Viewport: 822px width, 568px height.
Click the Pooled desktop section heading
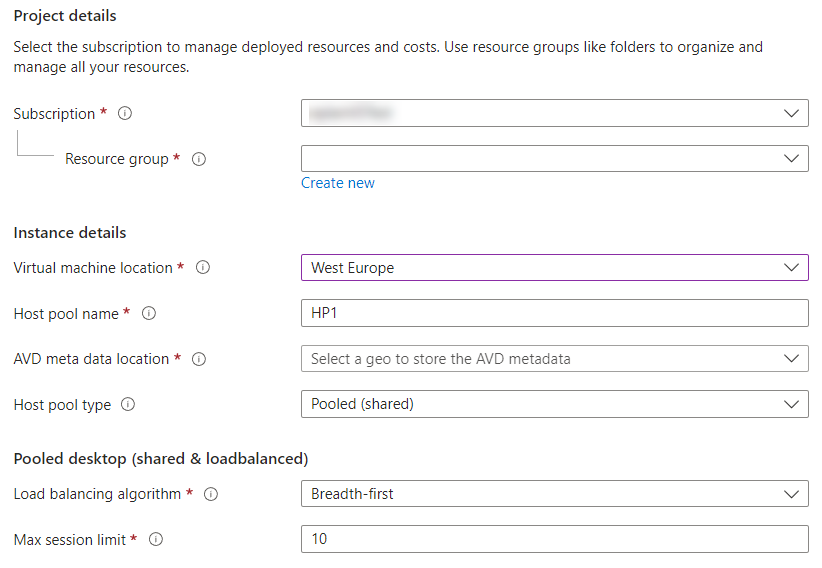tap(160, 459)
